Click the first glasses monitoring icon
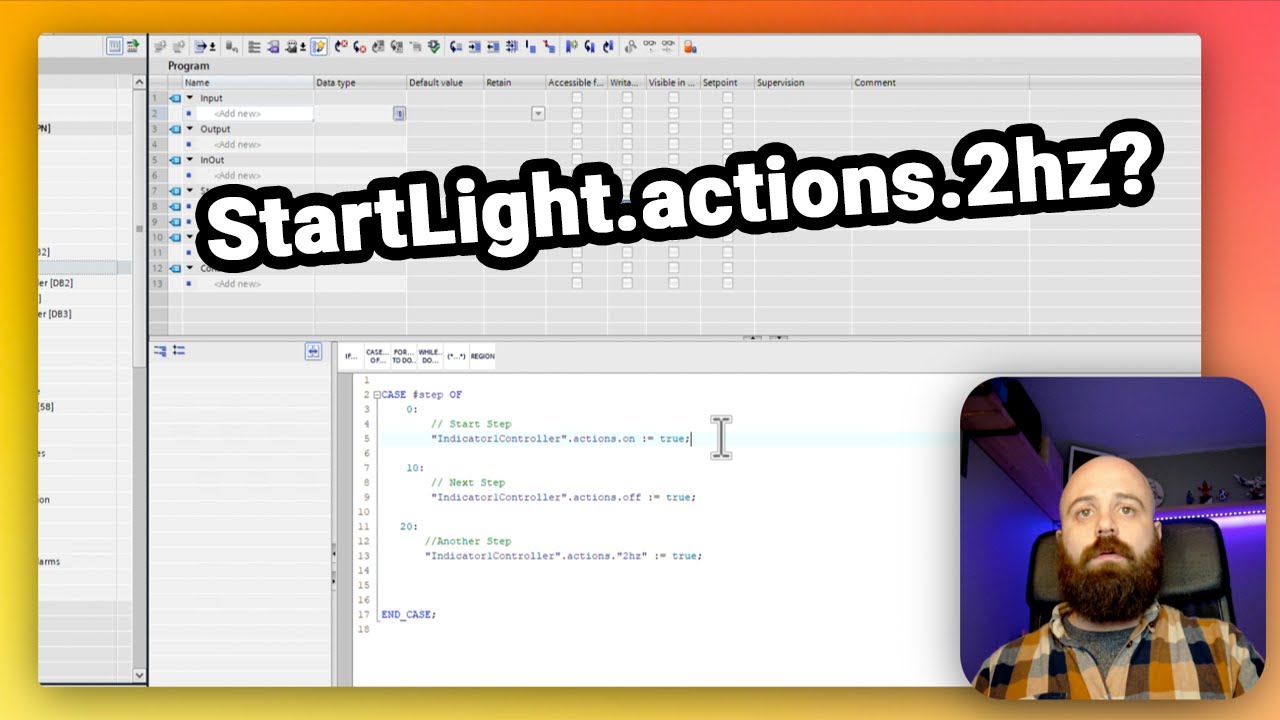The width and height of the screenshot is (1280, 720). coord(650,46)
